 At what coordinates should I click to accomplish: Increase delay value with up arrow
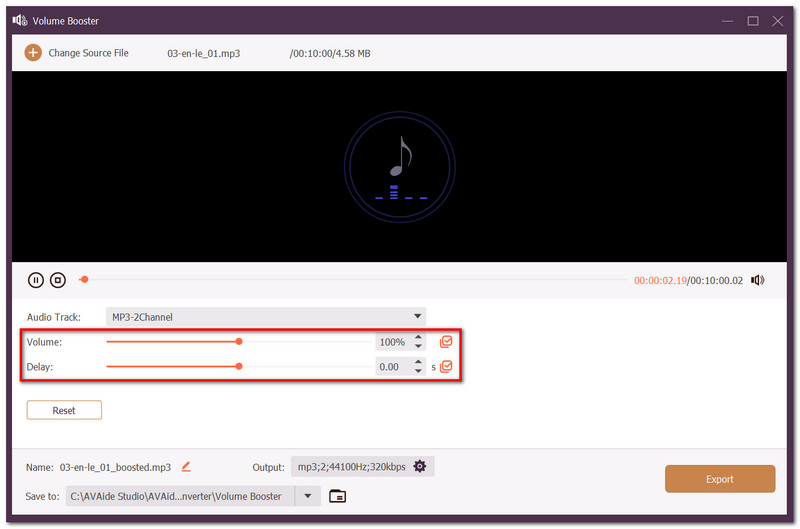tap(418, 362)
